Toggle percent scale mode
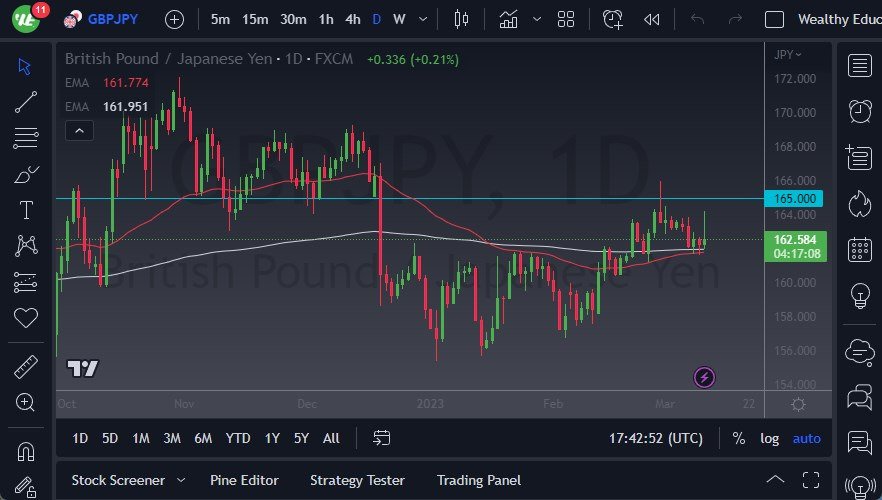 (x=738, y=438)
